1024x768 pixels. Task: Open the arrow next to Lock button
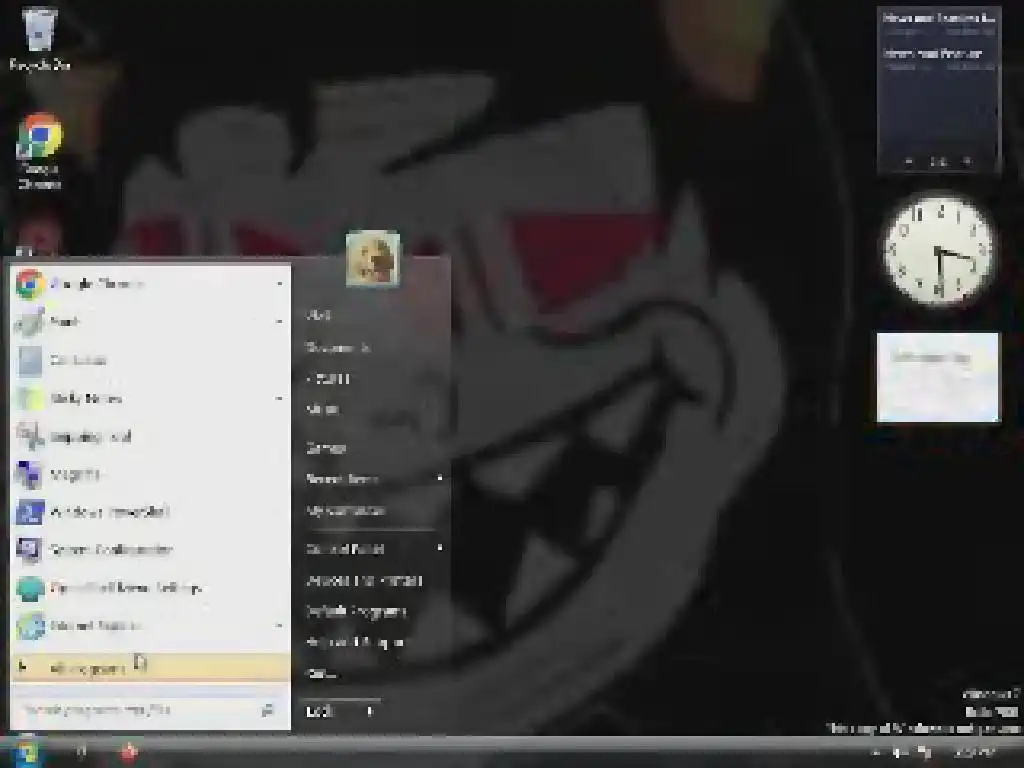(x=370, y=711)
